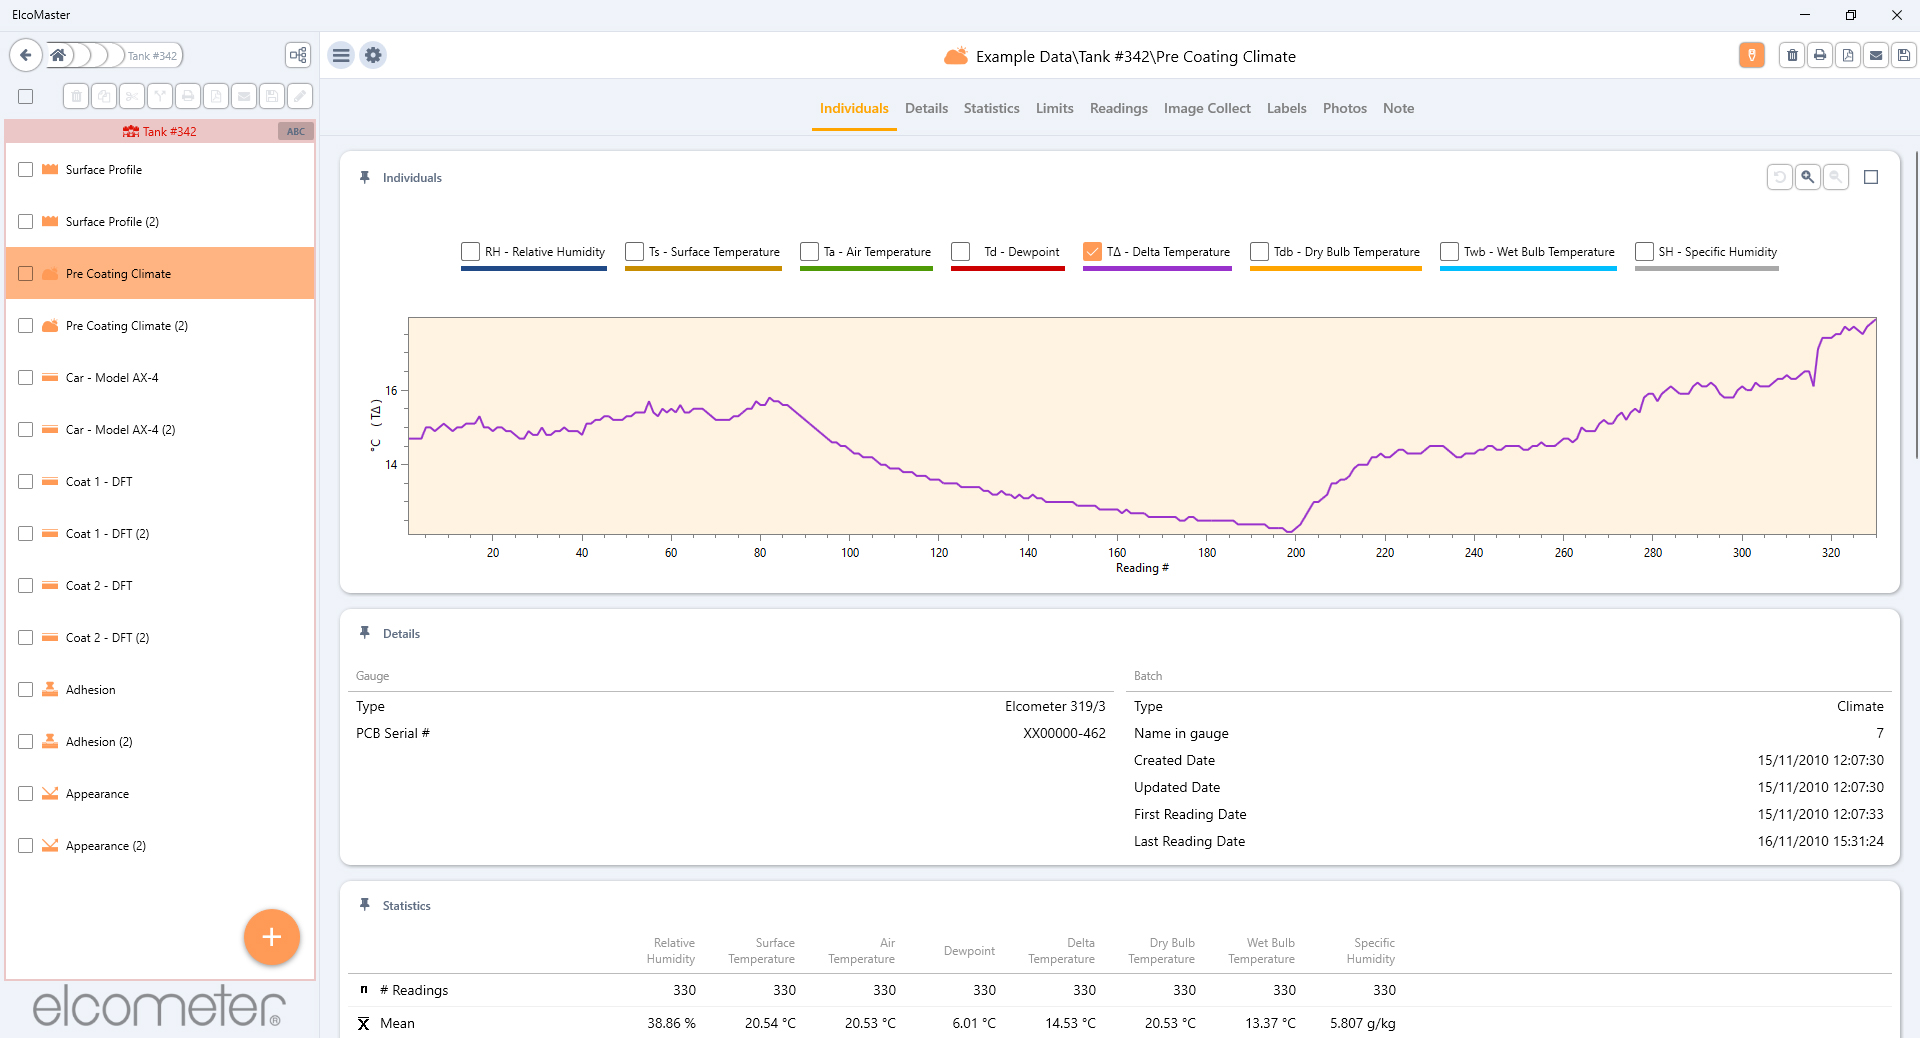Email batch using top-right envelope icon
This screenshot has height=1038, width=1920.
click(x=1876, y=56)
